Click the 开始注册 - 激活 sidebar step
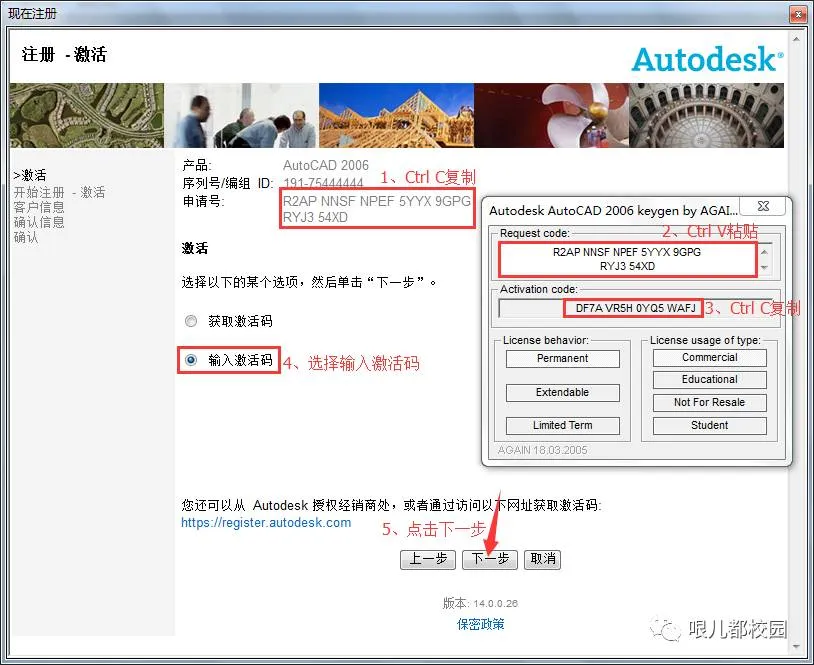The image size is (814, 665). (59, 192)
